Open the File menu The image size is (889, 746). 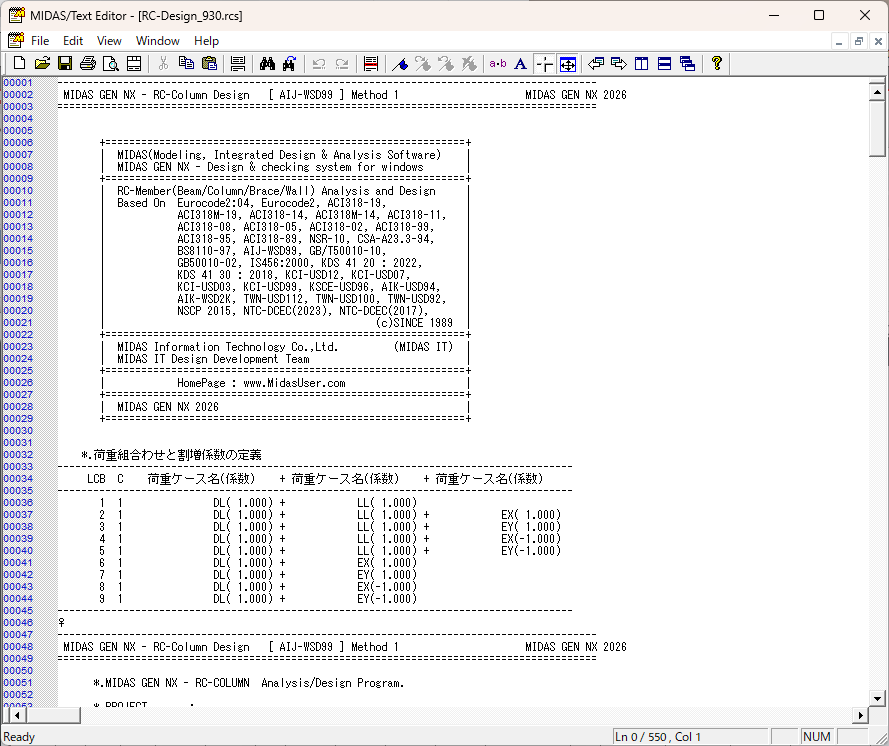40,41
